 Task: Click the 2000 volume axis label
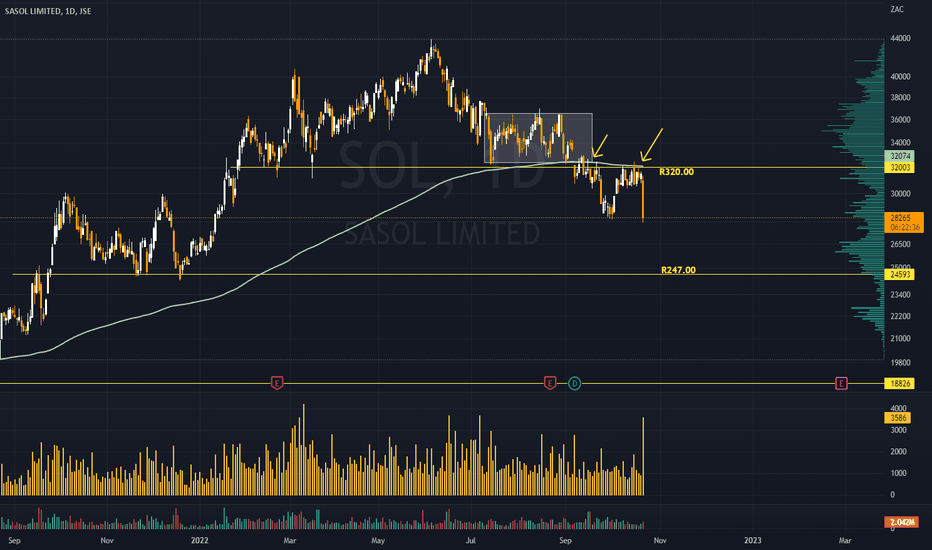pos(898,452)
